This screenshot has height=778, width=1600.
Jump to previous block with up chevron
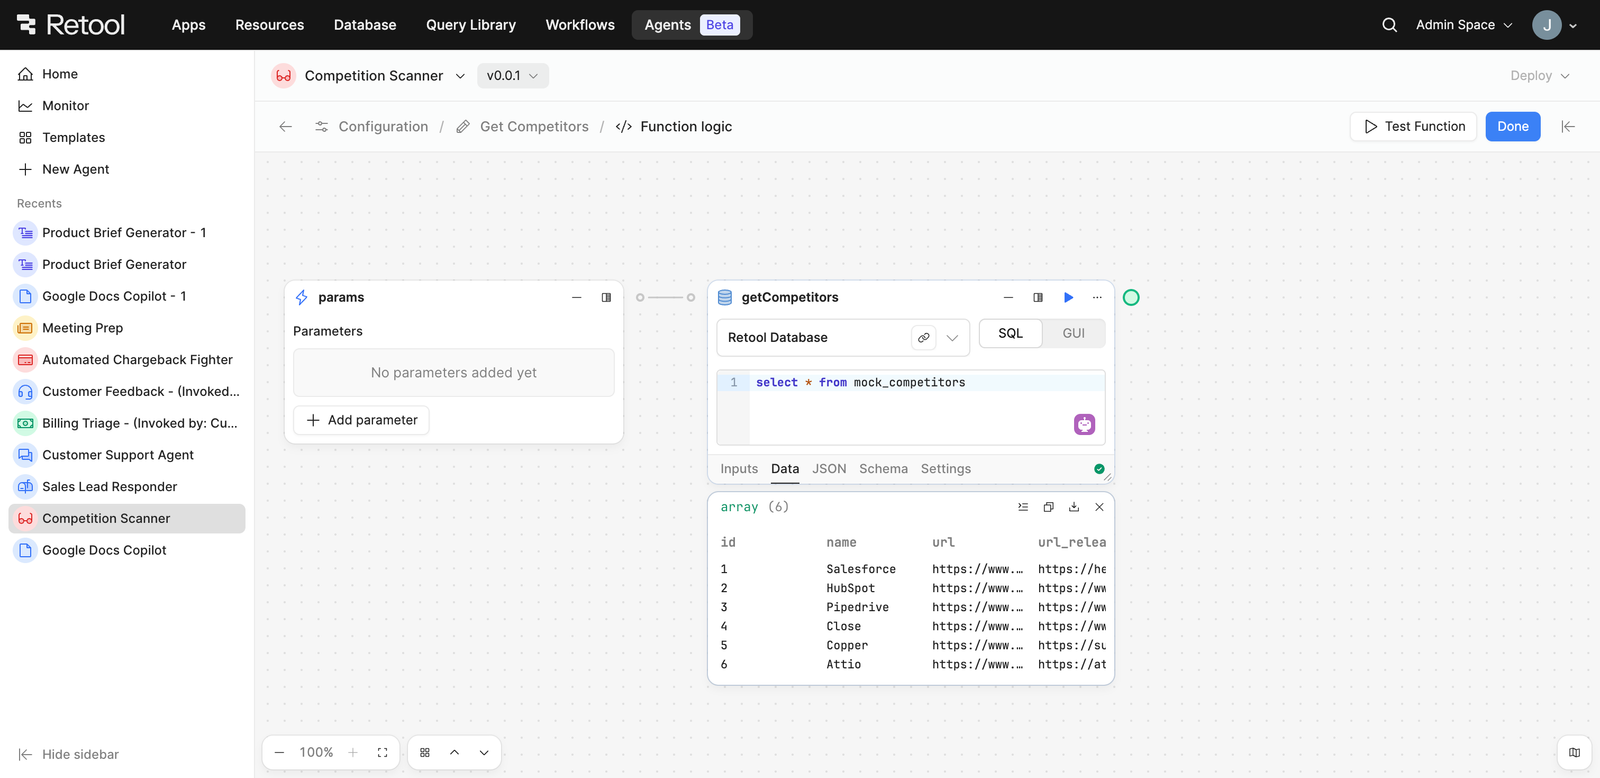[x=454, y=753]
